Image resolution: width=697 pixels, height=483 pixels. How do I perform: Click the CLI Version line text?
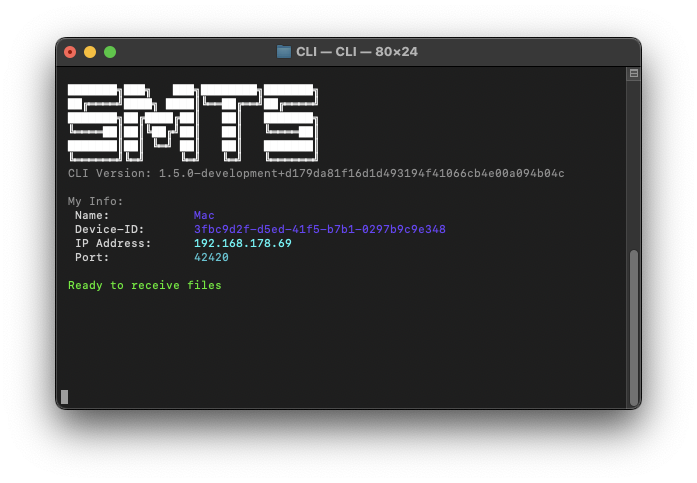(316, 173)
